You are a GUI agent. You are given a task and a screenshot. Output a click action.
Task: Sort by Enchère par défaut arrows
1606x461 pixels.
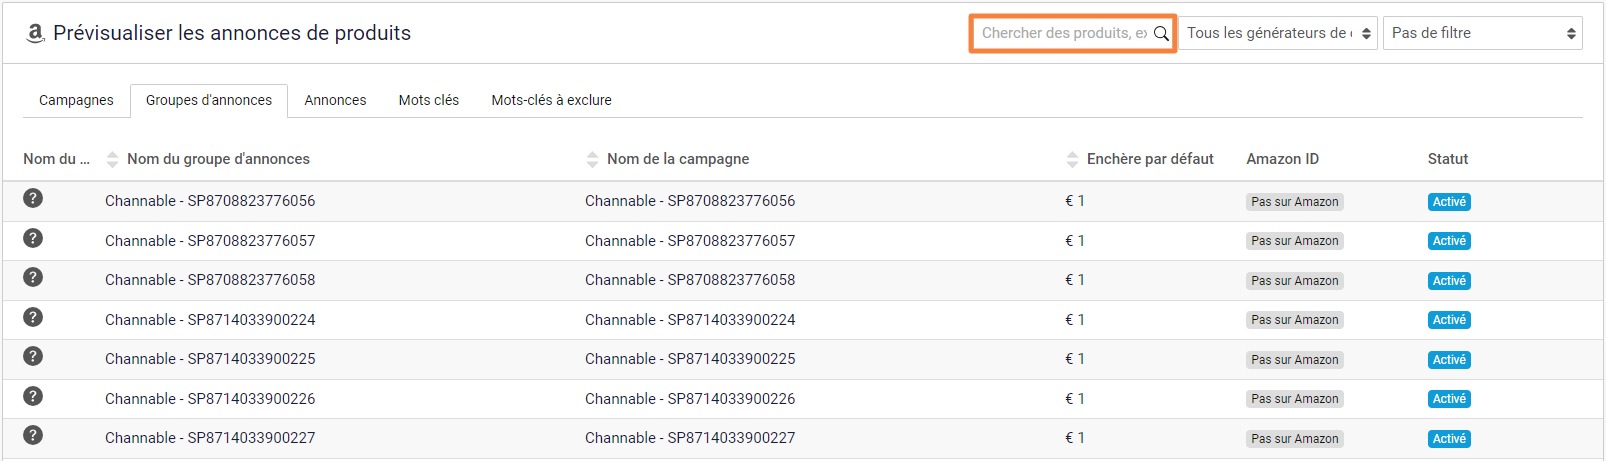(x=1072, y=159)
